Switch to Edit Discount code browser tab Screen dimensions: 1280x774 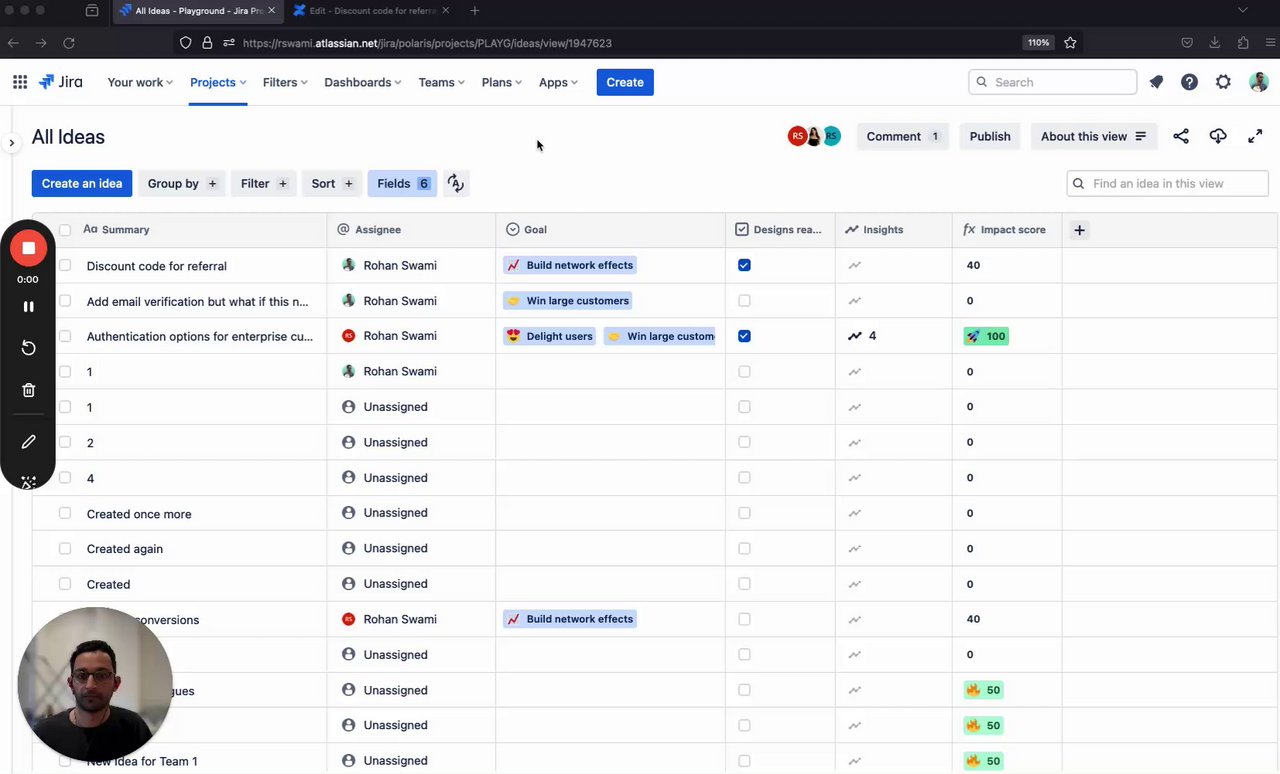[x=372, y=11]
